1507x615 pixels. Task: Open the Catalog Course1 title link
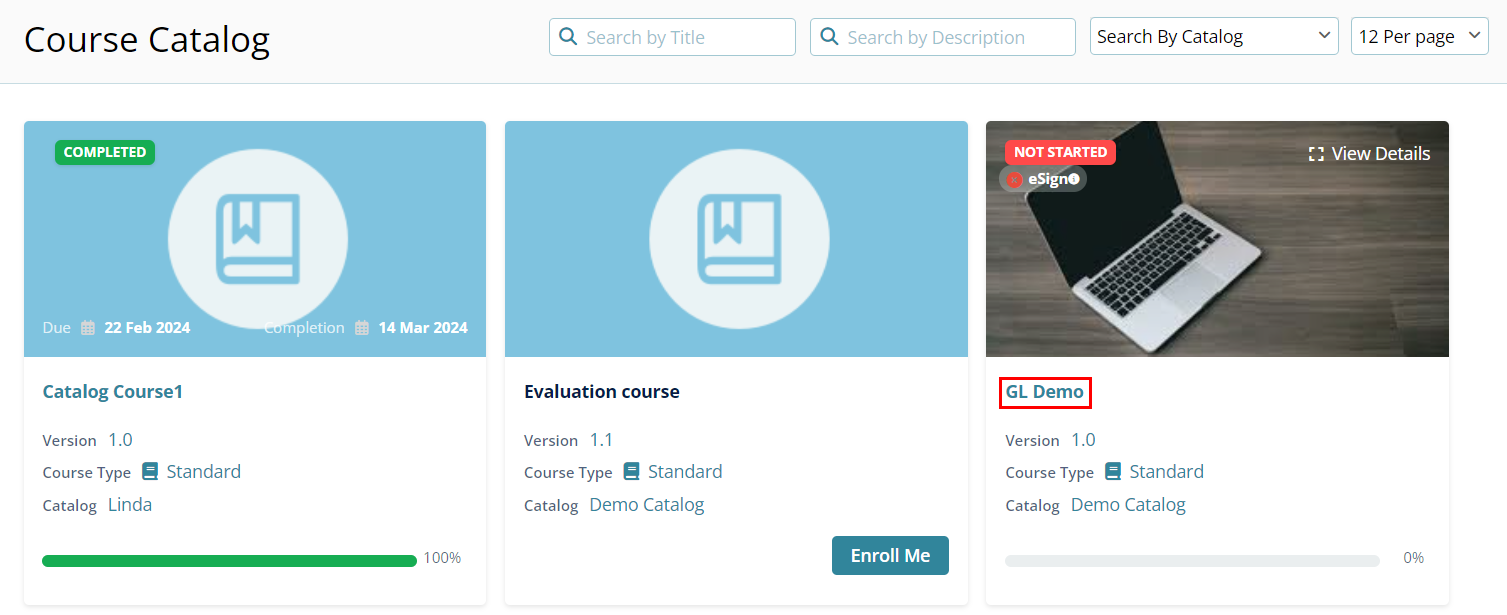pyautogui.click(x=112, y=392)
